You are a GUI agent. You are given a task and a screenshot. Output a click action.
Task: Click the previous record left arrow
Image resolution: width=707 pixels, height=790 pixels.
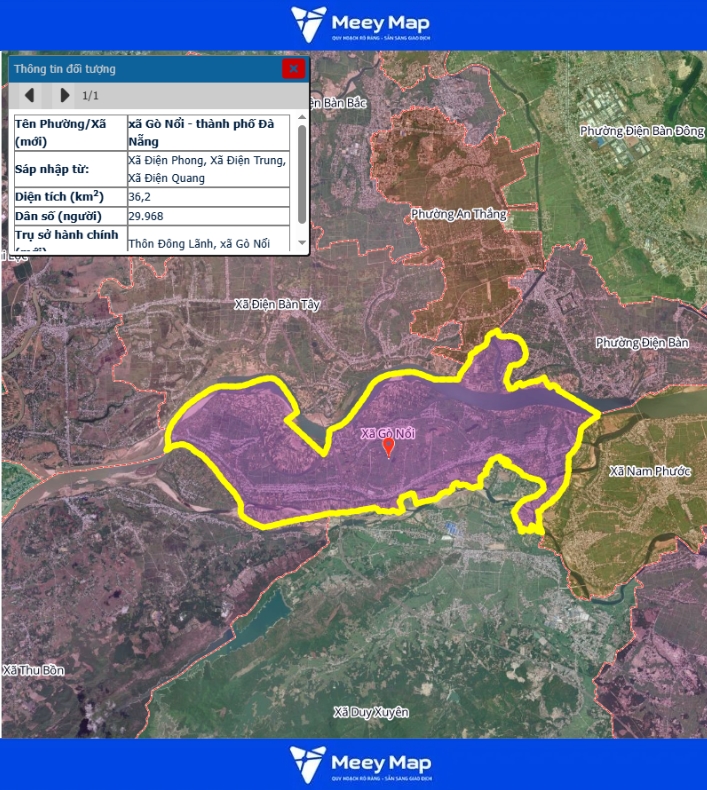pos(30,95)
